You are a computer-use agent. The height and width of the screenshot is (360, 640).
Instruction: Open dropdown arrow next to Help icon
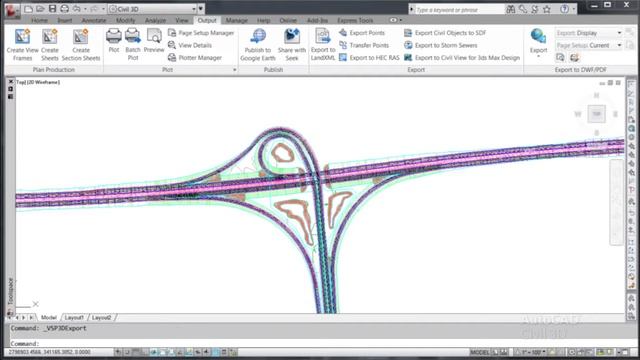[x=573, y=9]
